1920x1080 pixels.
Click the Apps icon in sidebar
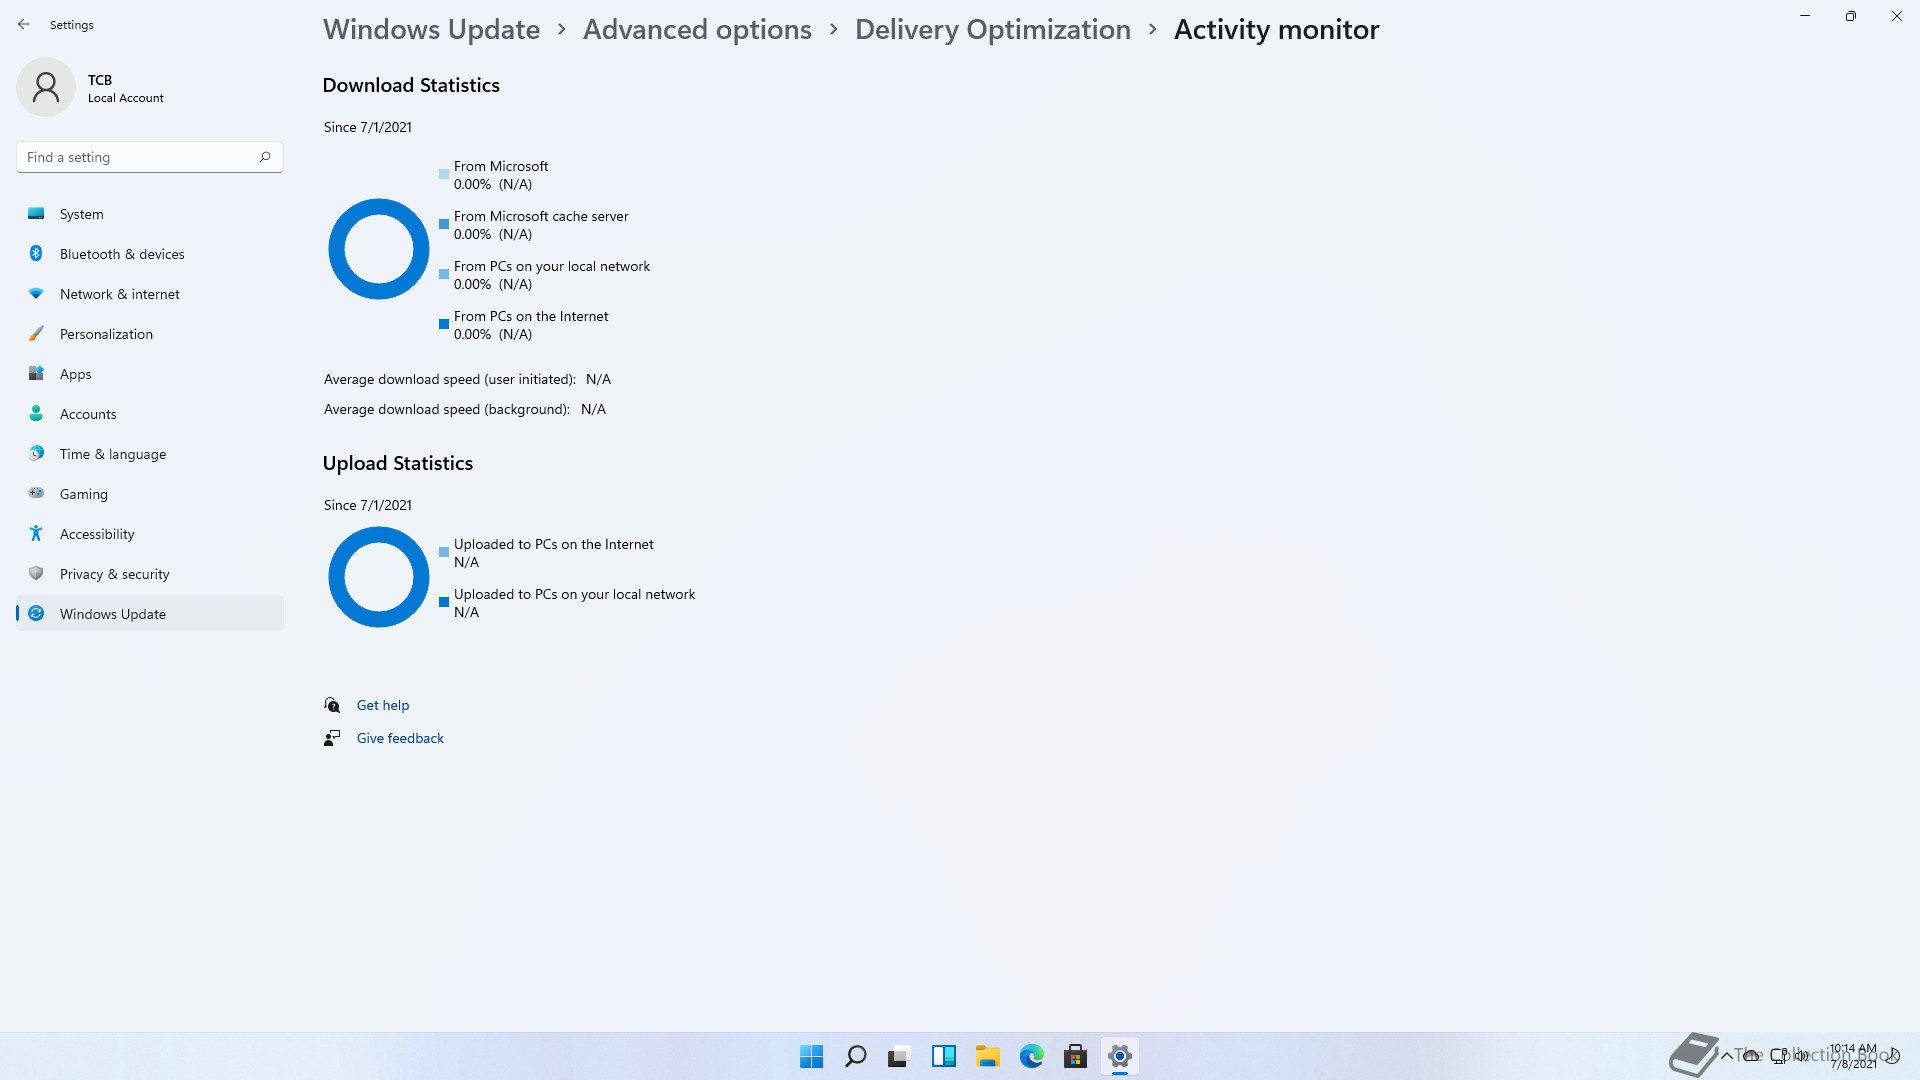[36, 374]
